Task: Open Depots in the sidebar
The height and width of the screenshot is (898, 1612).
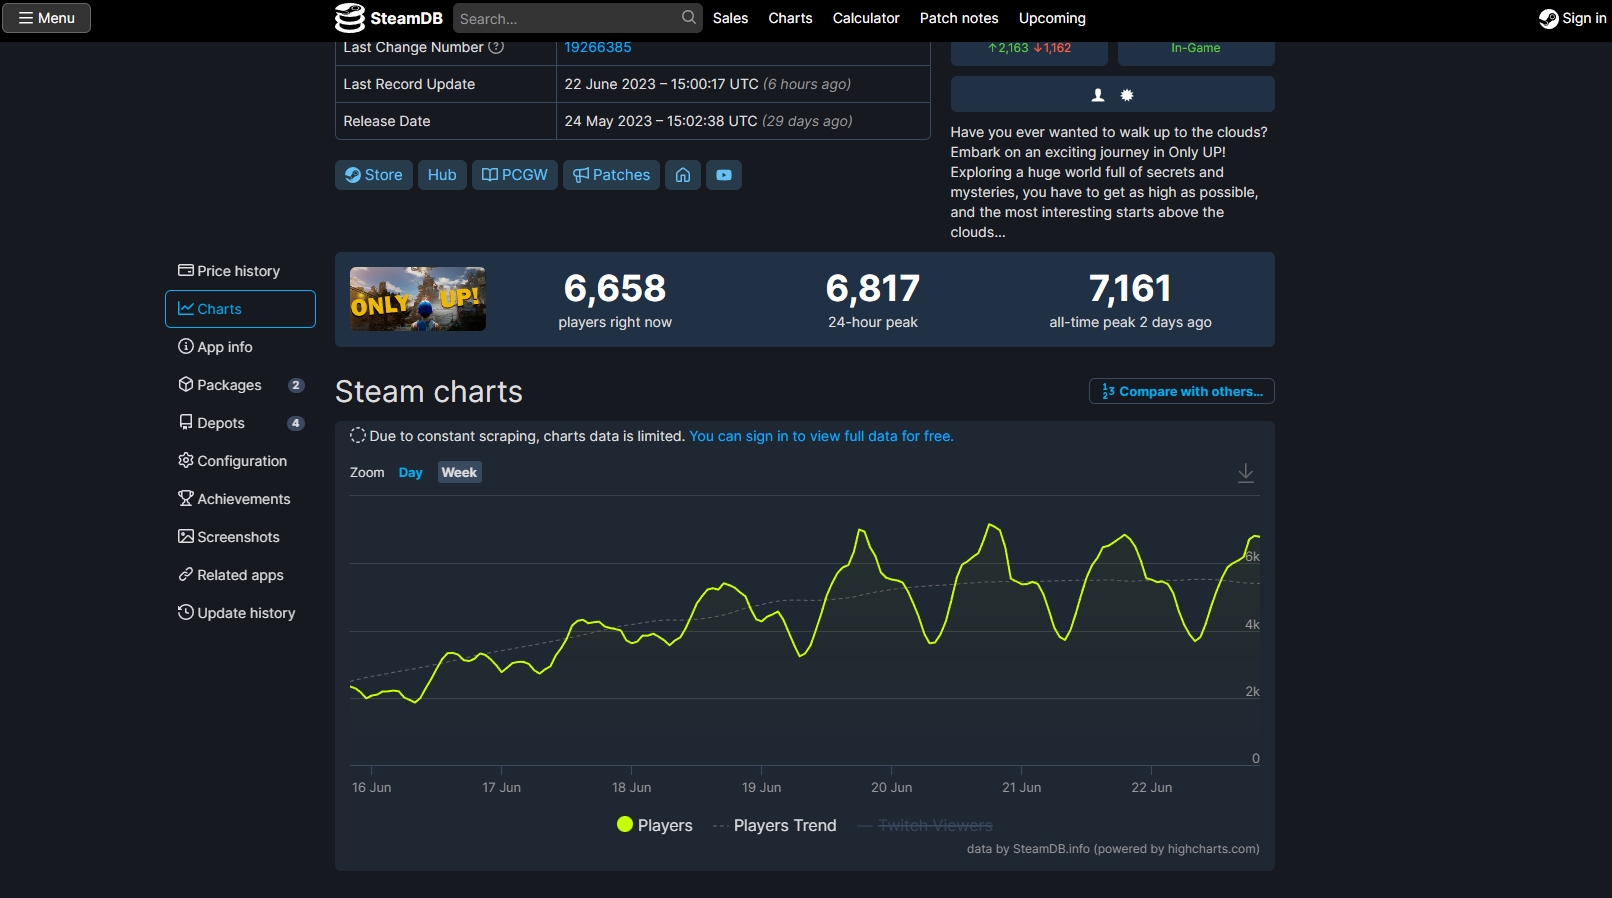Action: [x=240, y=423]
